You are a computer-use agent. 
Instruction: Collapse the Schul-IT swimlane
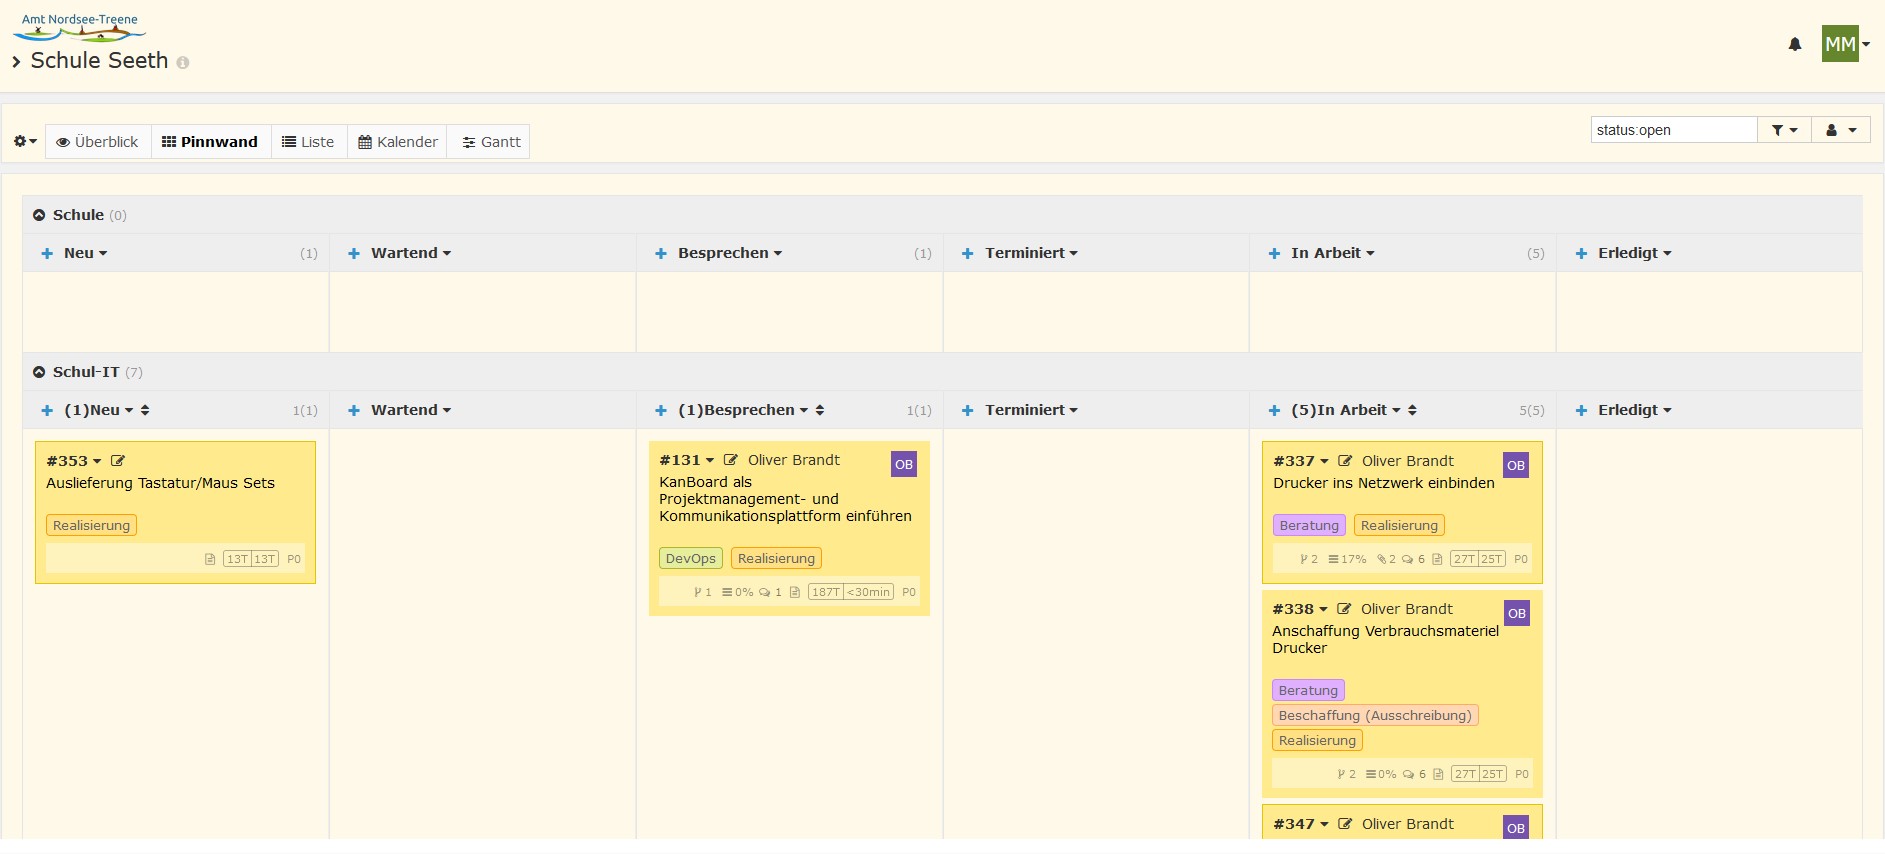pos(39,372)
